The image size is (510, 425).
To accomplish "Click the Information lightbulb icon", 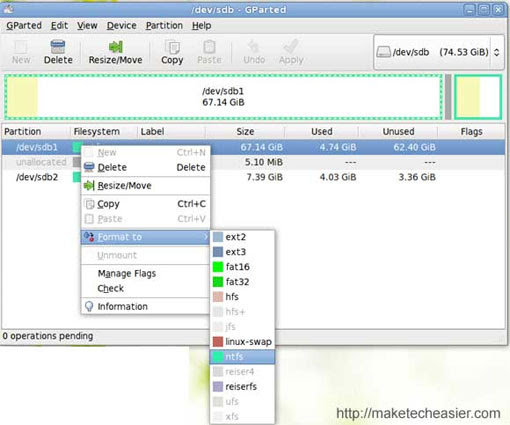I will 89,306.
